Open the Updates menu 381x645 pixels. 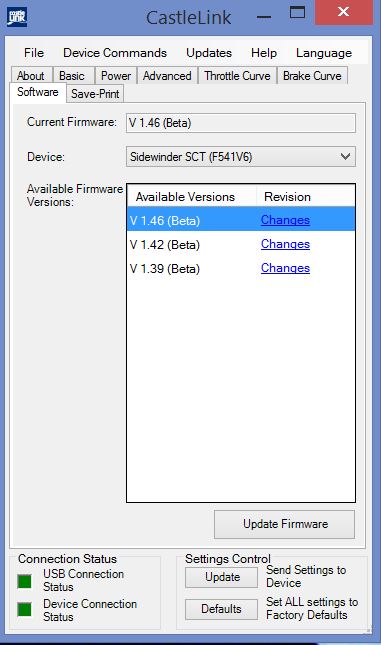pos(209,53)
